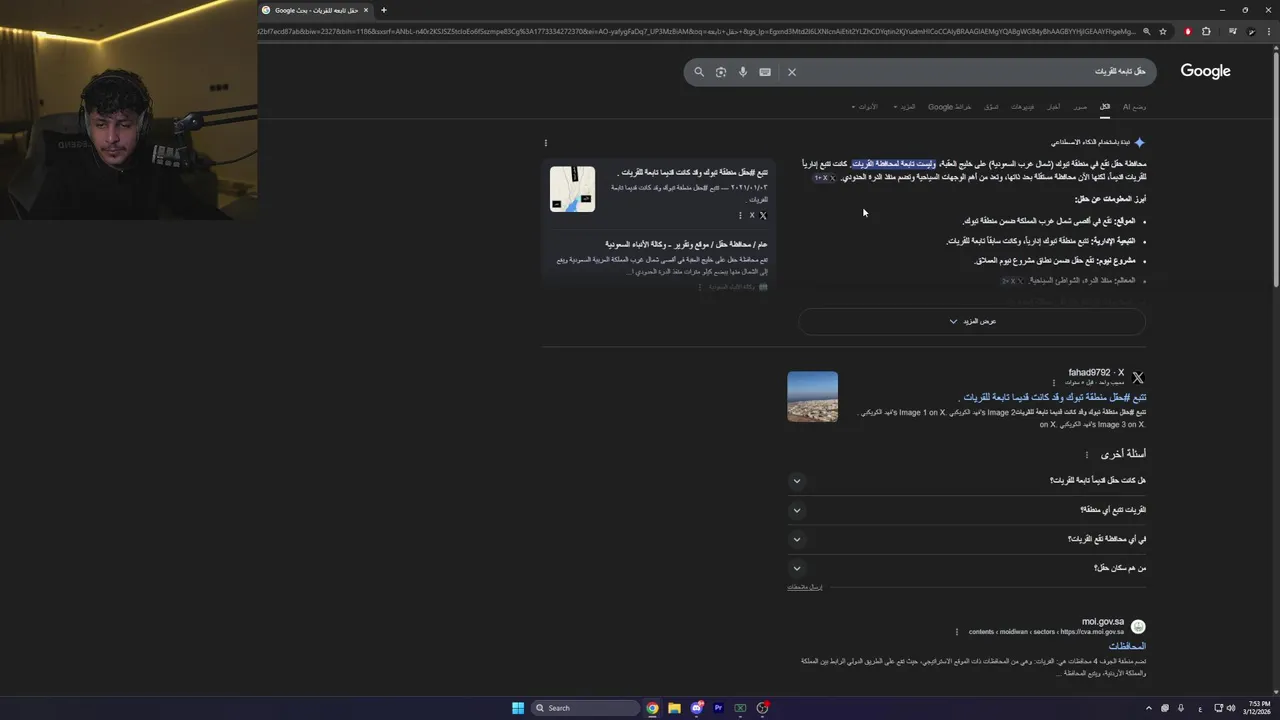The width and height of the screenshot is (1280, 720).
Task: Open three-dot menu of moi.gov.sa result
Action: (x=957, y=632)
